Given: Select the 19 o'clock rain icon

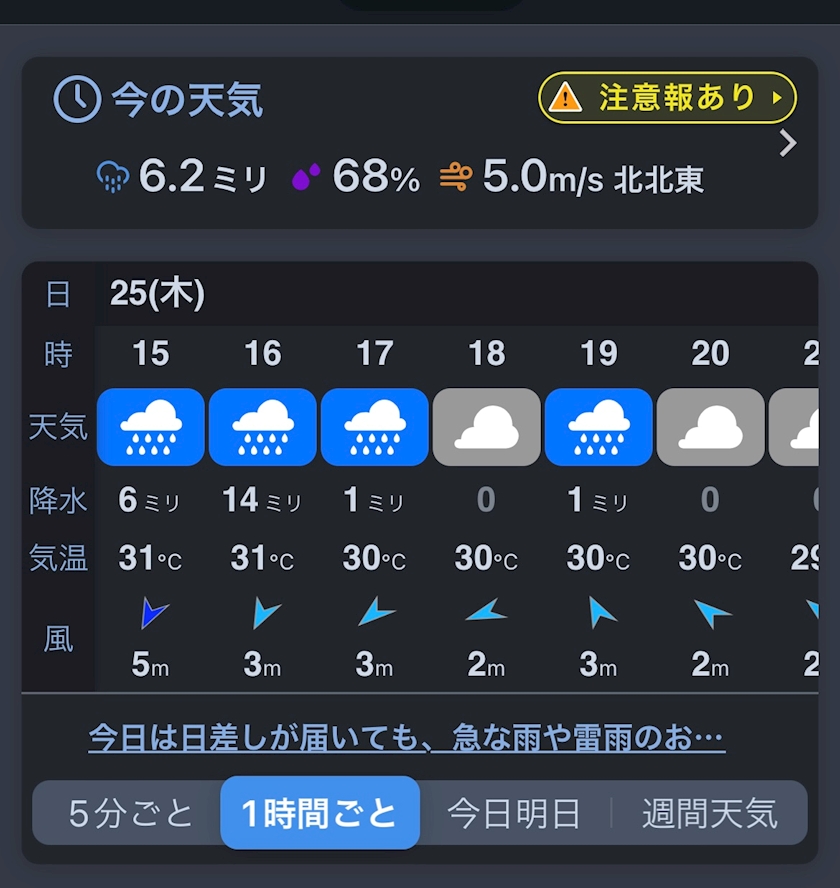Looking at the screenshot, I should (599, 427).
